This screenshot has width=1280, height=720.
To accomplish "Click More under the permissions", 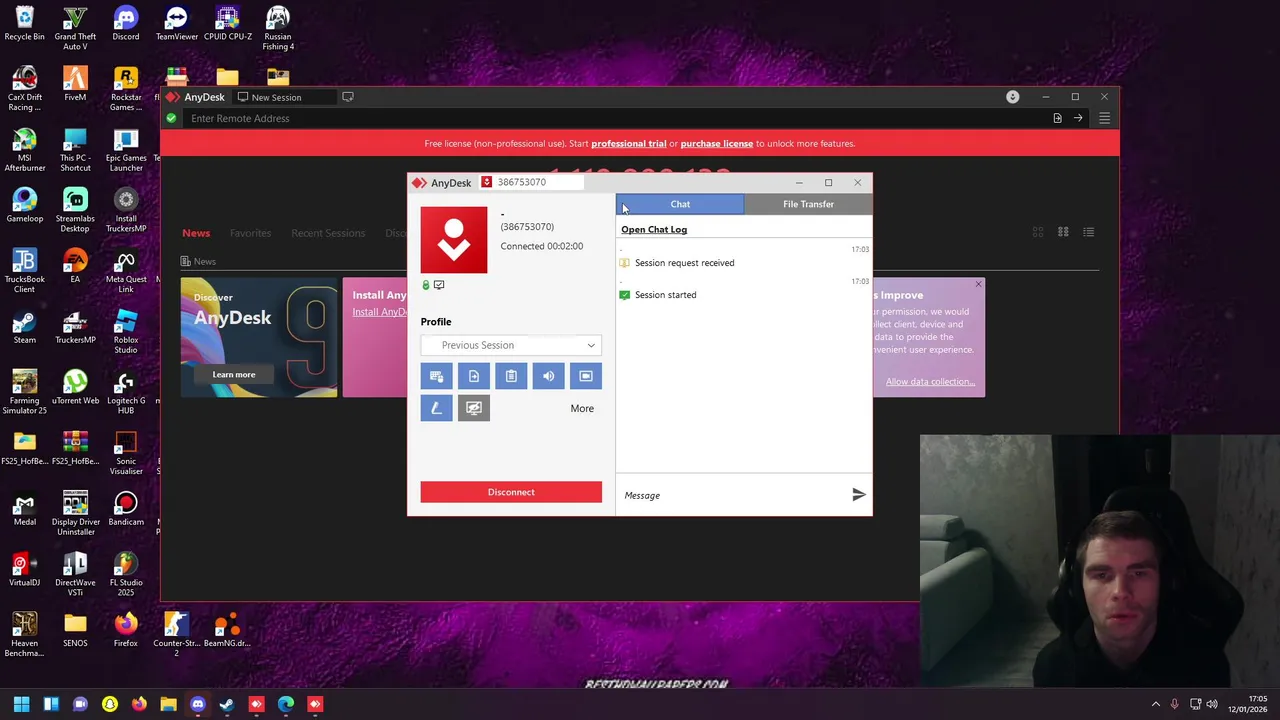I will 582,408.
